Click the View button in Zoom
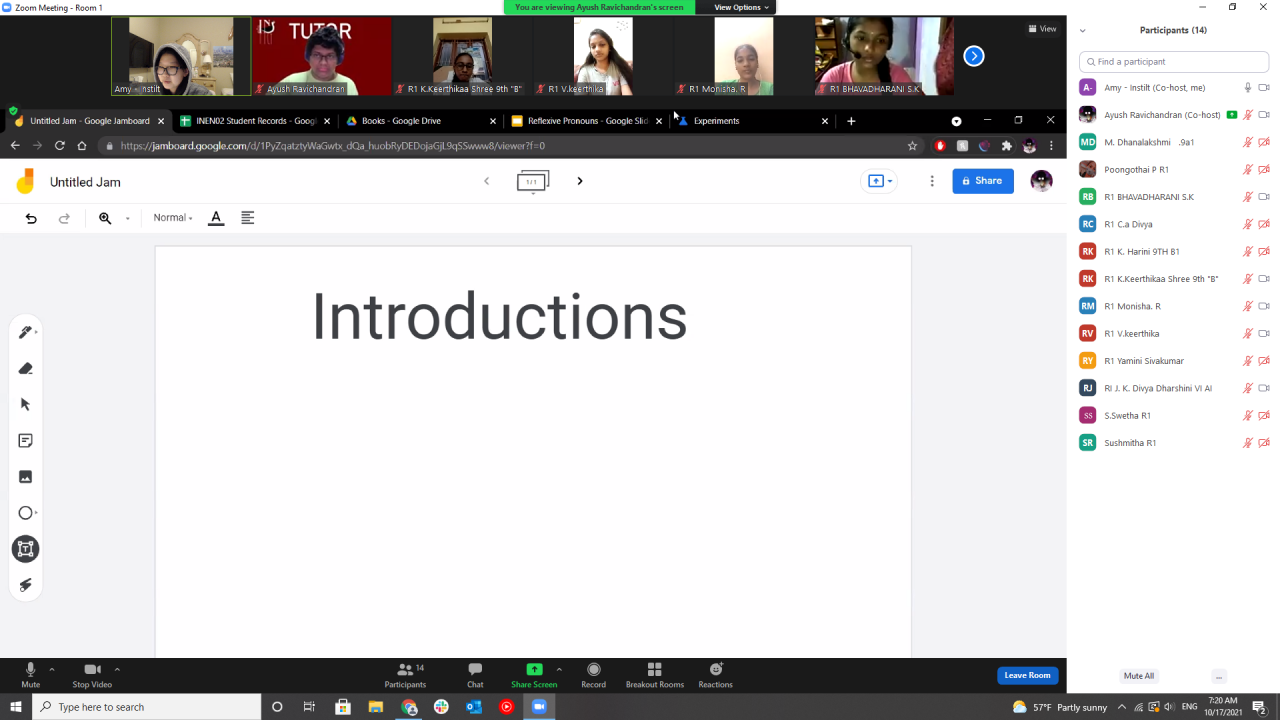This screenshot has width=1280, height=720. (x=1042, y=29)
